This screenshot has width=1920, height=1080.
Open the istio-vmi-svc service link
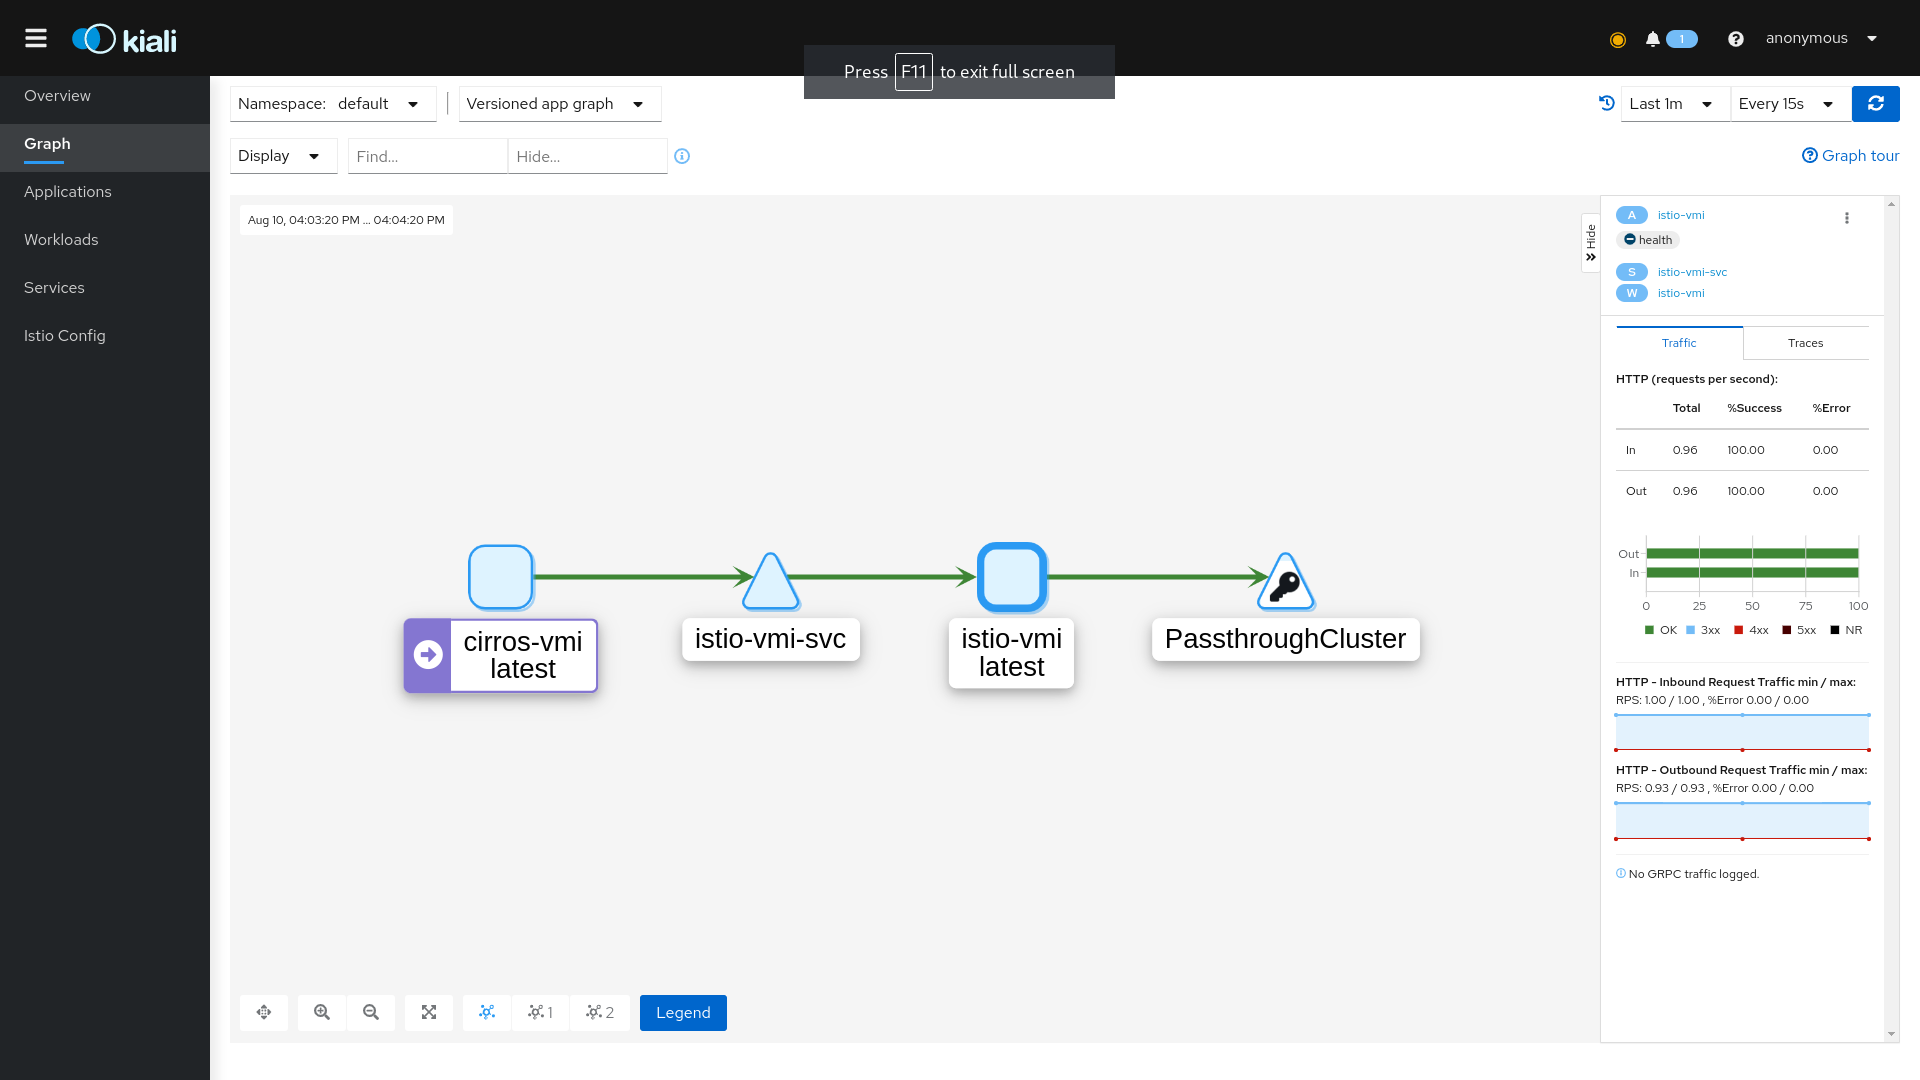click(x=1692, y=272)
